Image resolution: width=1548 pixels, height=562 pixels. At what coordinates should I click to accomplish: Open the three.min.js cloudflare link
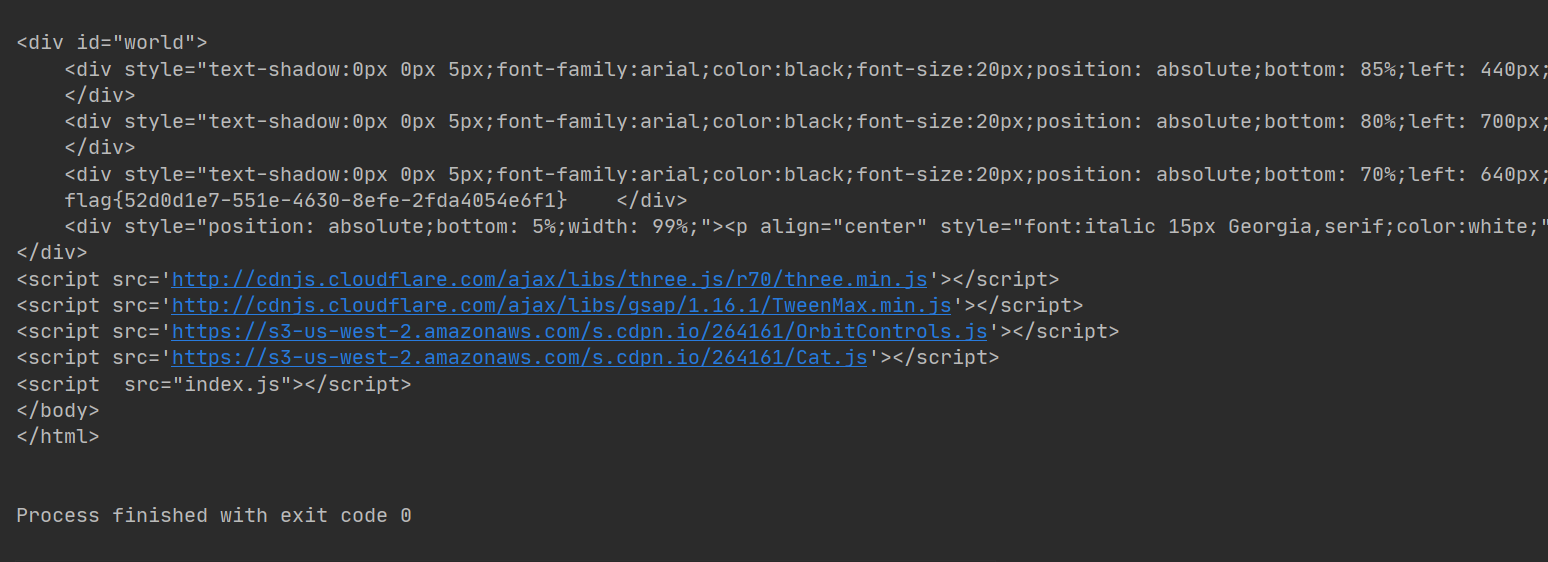[x=550, y=279]
